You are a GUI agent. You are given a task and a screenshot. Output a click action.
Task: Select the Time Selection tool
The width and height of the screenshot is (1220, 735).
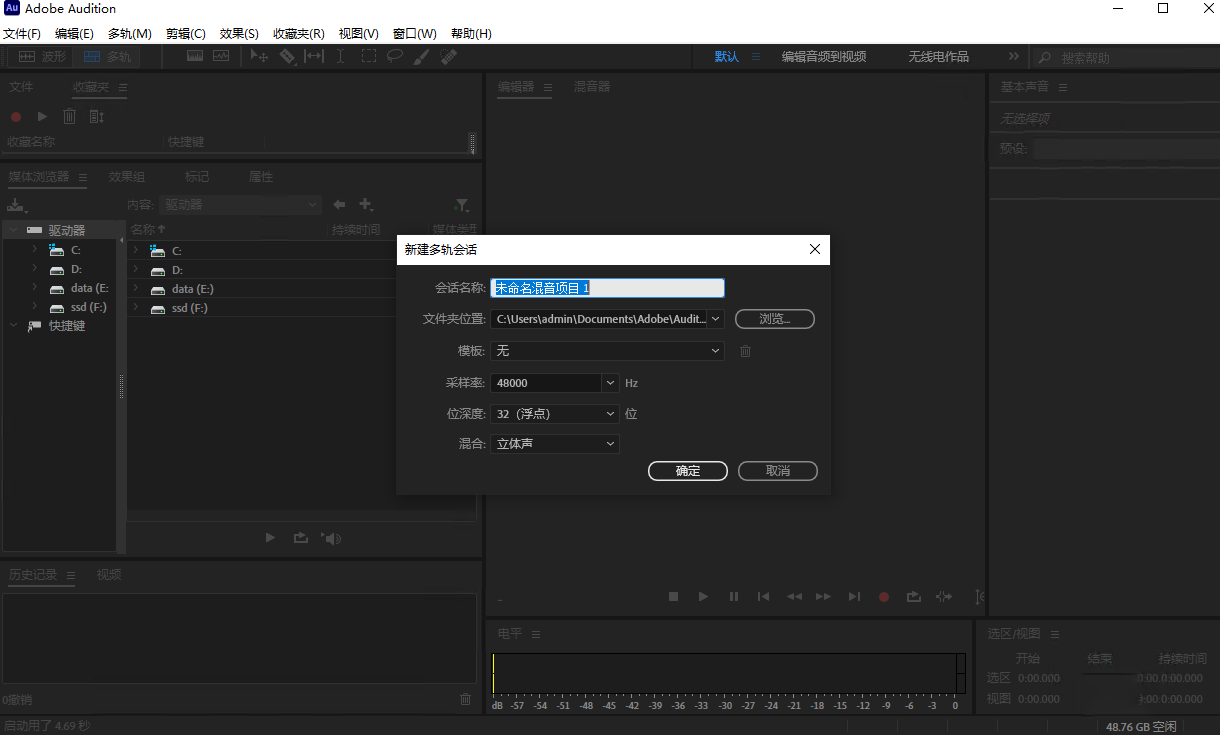[341, 57]
